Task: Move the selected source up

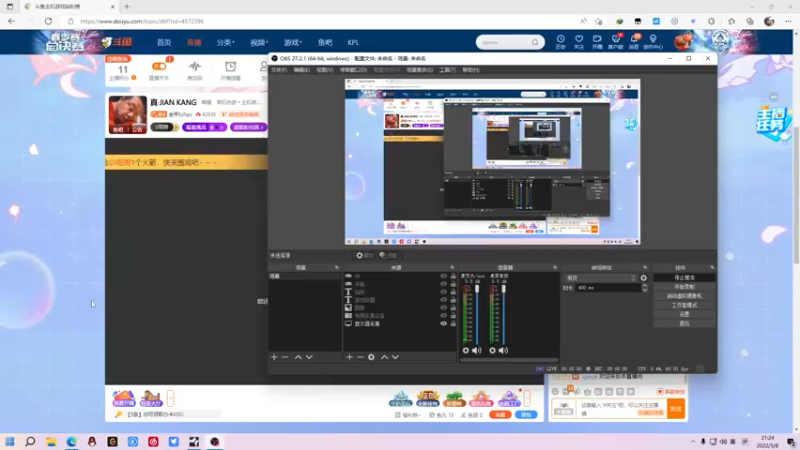Action: [384, 357]
